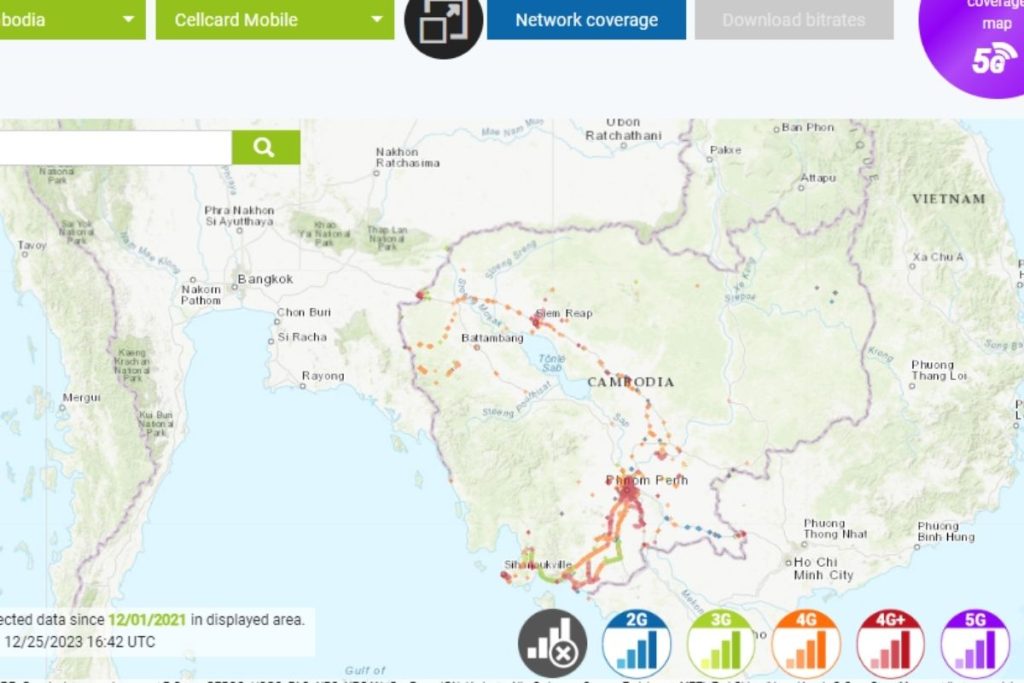Click the Battambang map label

pyautogui.click(x=492, y=339)
